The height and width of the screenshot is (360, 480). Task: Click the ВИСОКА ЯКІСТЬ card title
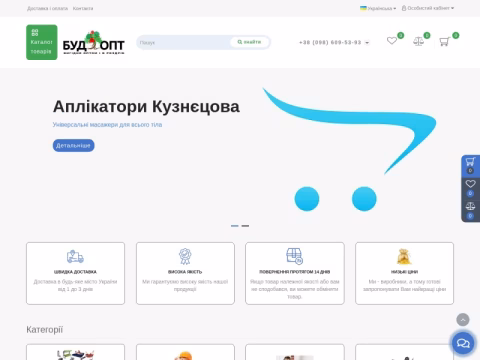pos(185,272)
